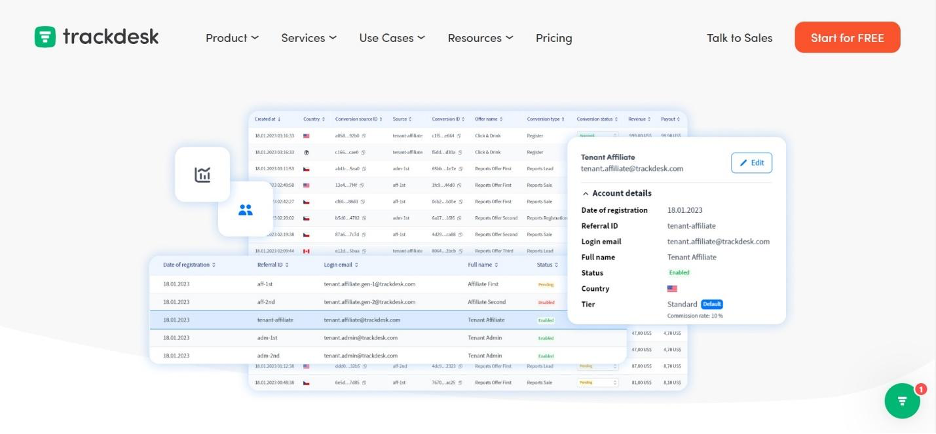This screenshot has width=936, height=434.
Task: Click the Disabled status badge for aff-2nd
Action: [546, 303]
